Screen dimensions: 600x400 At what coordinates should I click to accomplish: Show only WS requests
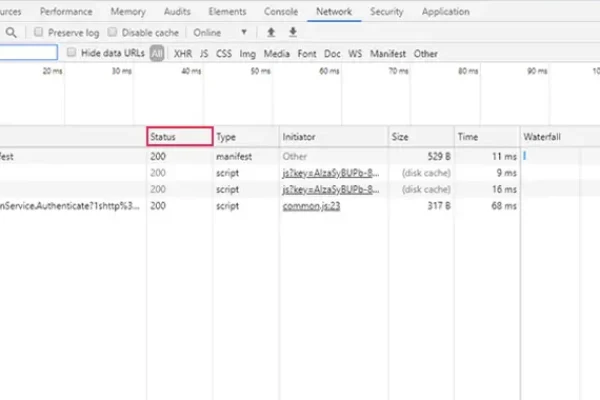[x=356, y=53]
